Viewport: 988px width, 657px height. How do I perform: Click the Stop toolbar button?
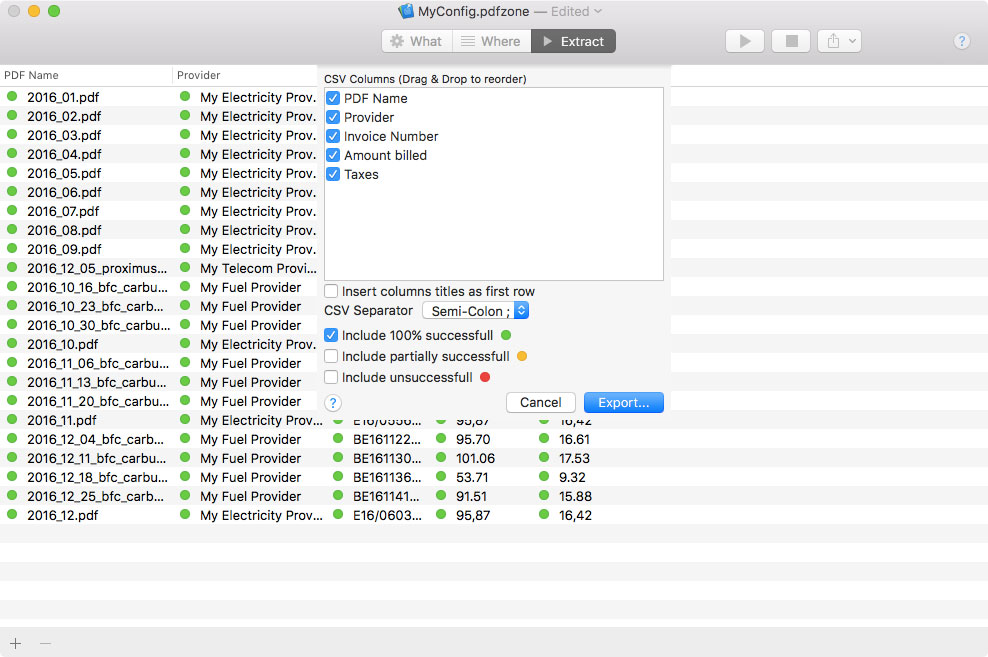[791, 41]
